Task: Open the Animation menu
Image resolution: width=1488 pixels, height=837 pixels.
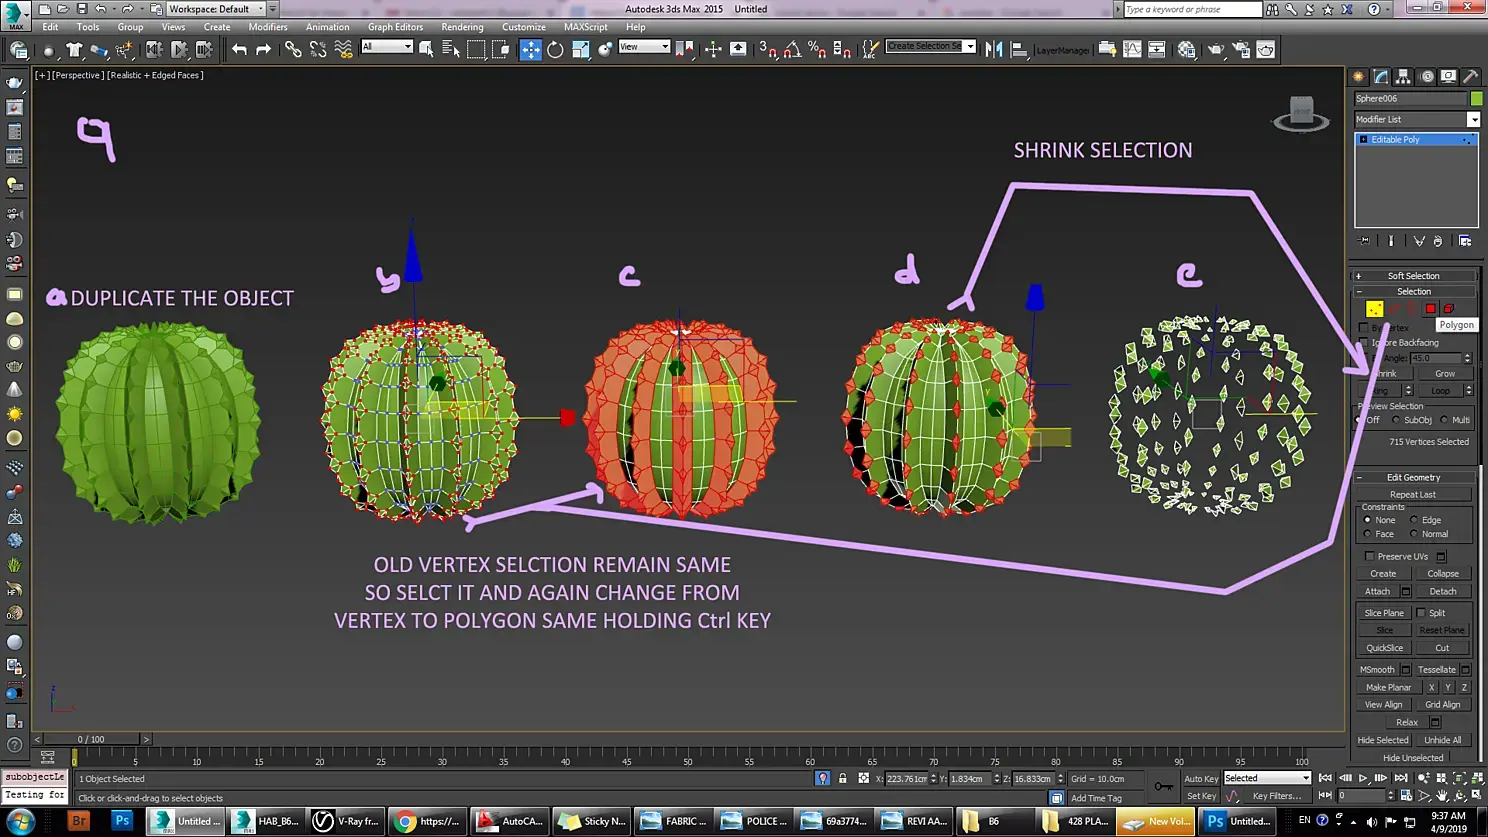Action: [x=328, y=27]
